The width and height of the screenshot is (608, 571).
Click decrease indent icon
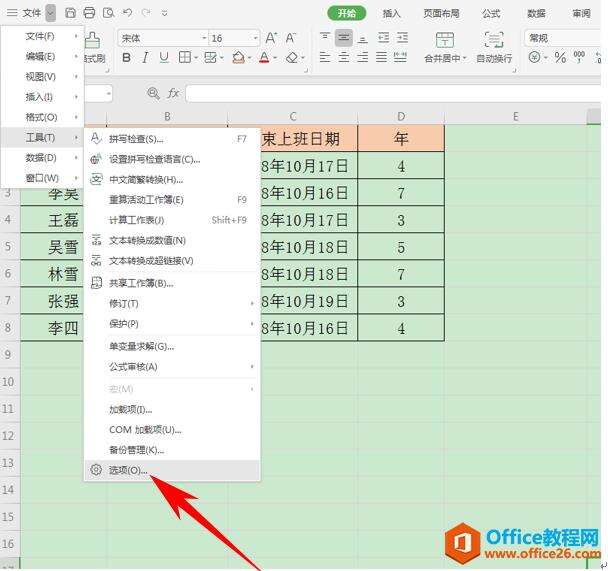tap(383, 38)
